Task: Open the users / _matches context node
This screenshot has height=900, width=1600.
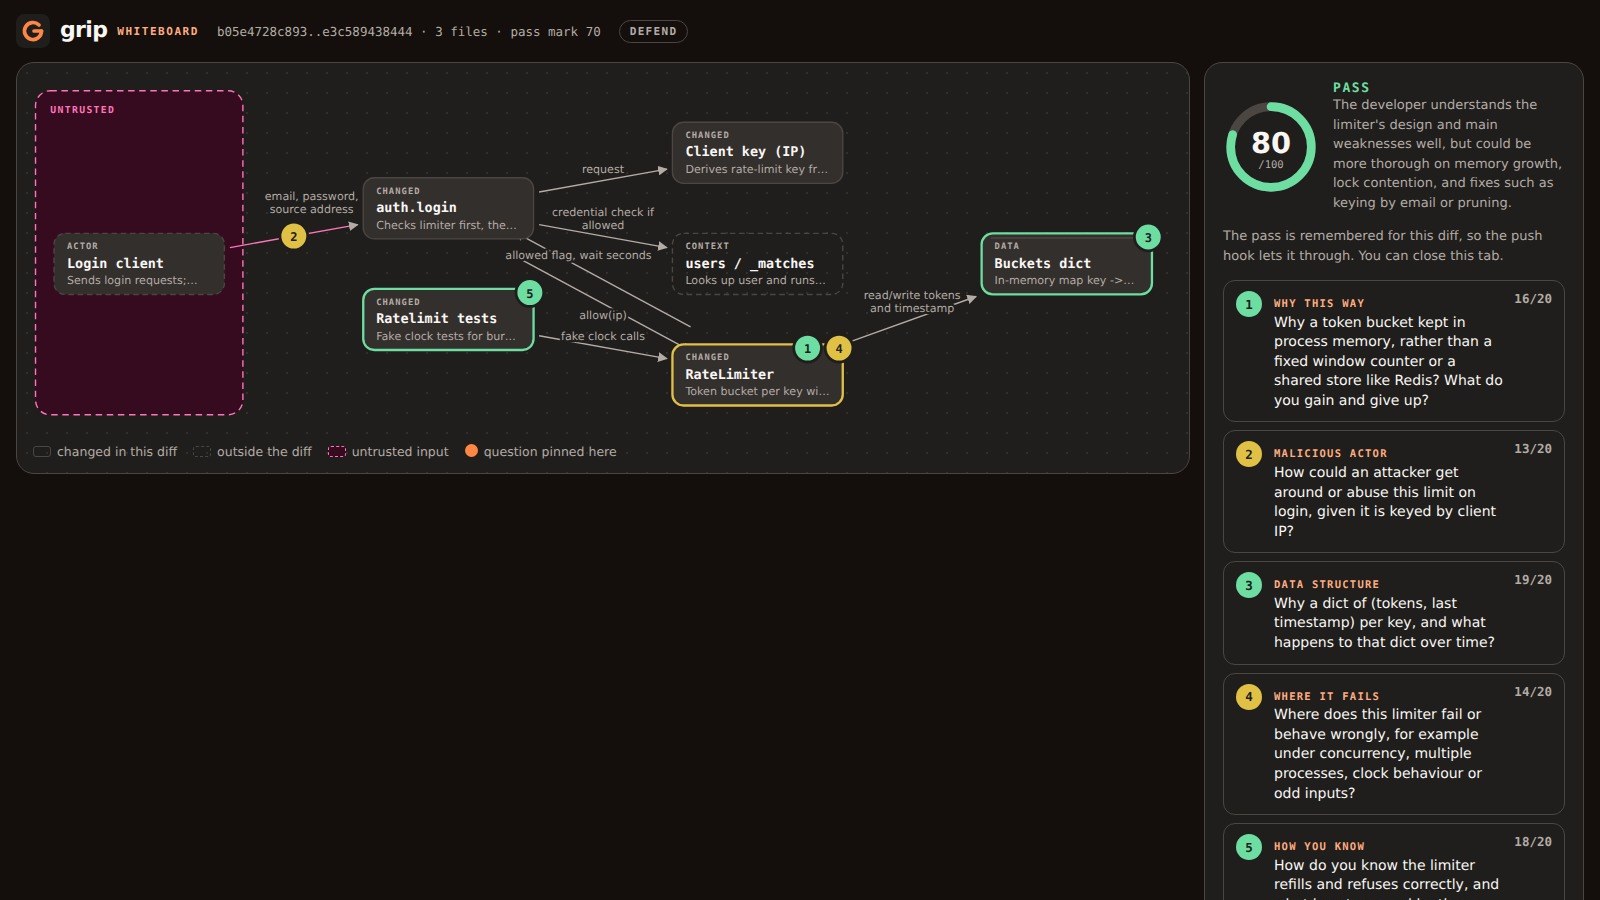Action: (757, 264)
